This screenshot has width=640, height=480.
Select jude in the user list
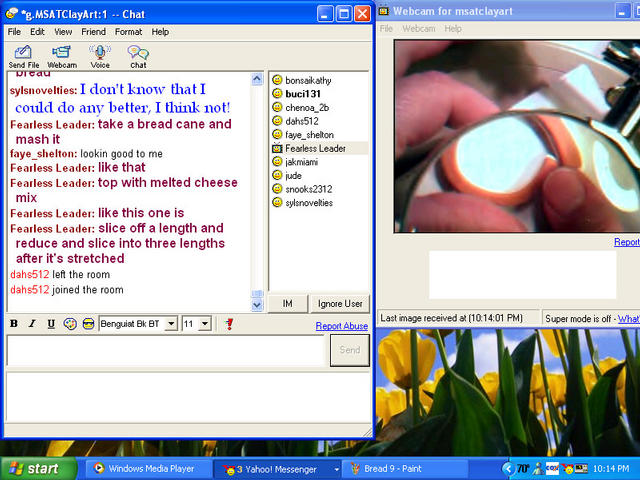tap(293, 176)
